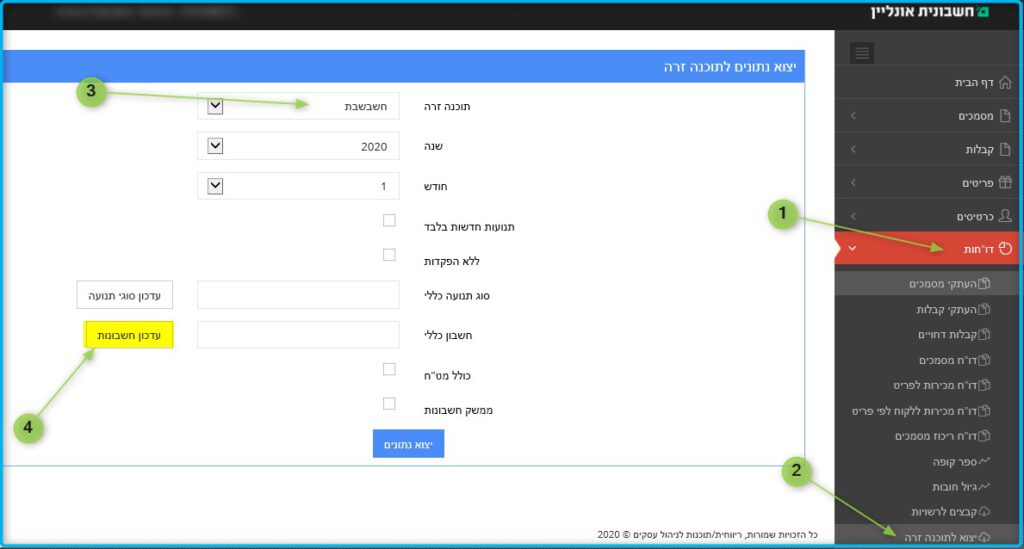Open the כרטיסים sidebar menu
This screenshot has height=549, width=1024.
[x=927, y=215]
